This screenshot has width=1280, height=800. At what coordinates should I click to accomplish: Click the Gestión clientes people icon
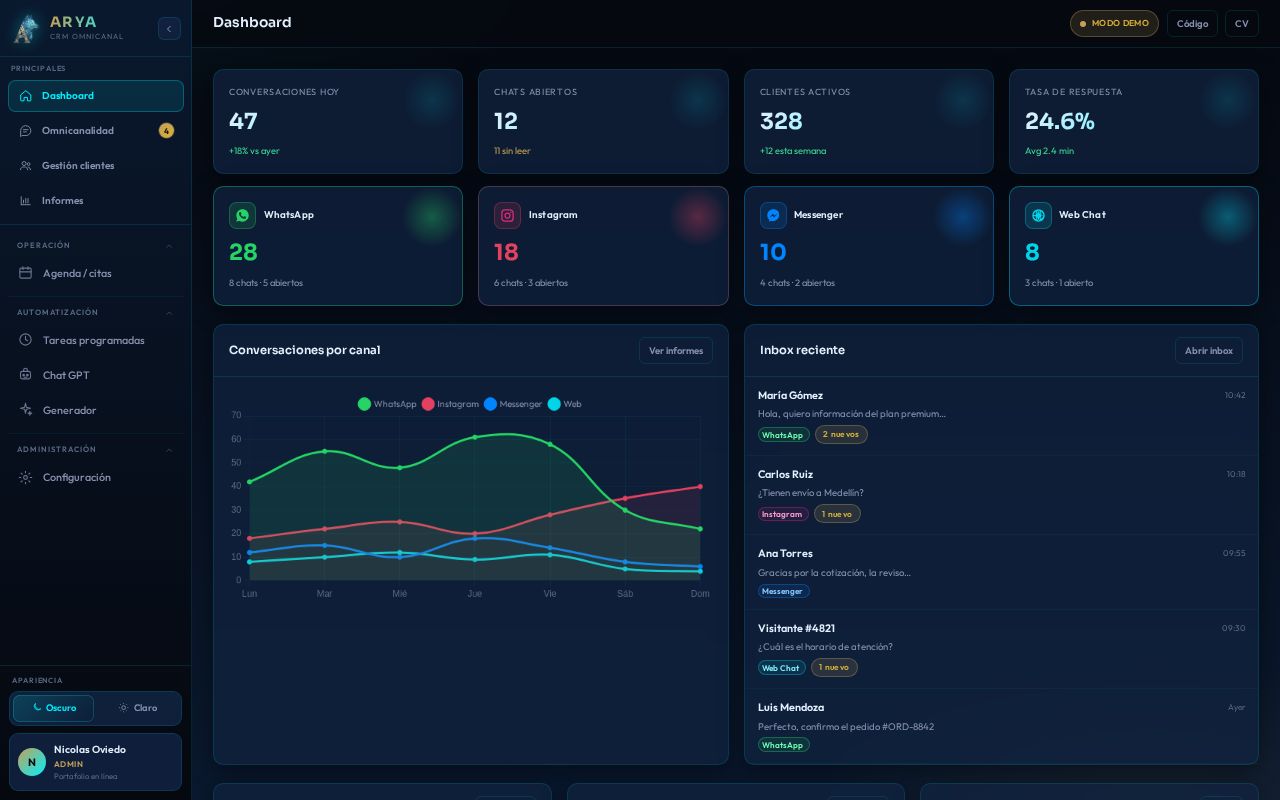[26, 166]
